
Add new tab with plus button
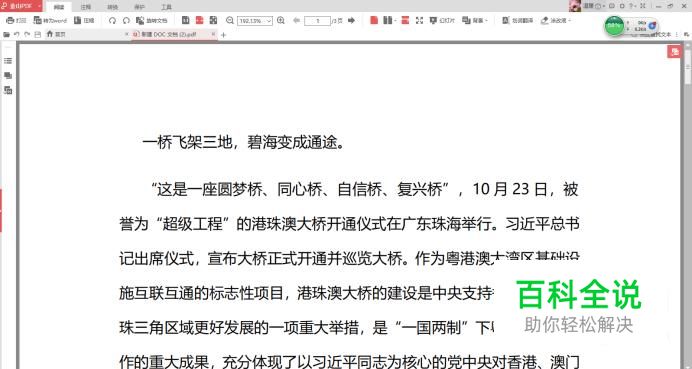coord(223,35)
